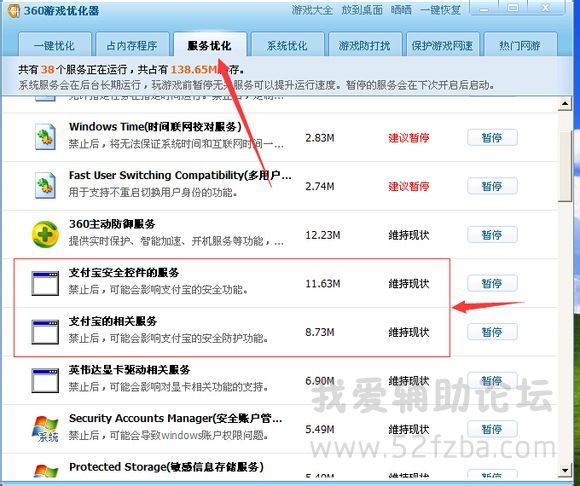Pause Fast User Switching Compatibility service

pos(492,186)
